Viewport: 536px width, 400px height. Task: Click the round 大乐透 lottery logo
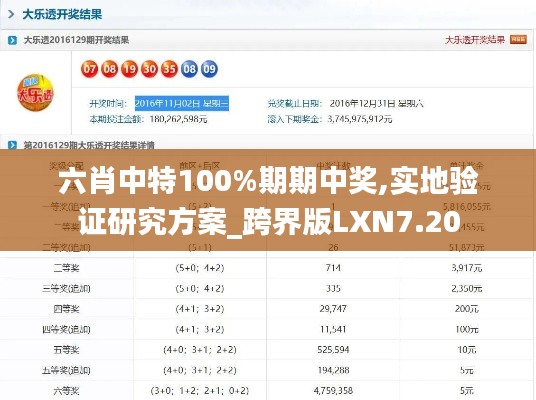coord(36,93)
